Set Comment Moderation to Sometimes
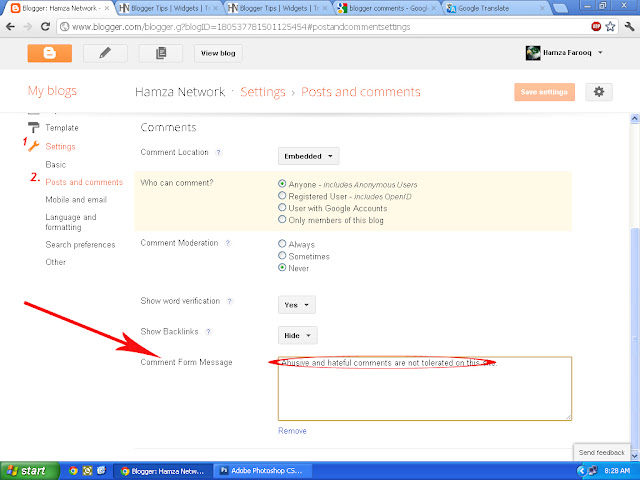640x480 pixels. pyautogui.click(x=282, y=256)
